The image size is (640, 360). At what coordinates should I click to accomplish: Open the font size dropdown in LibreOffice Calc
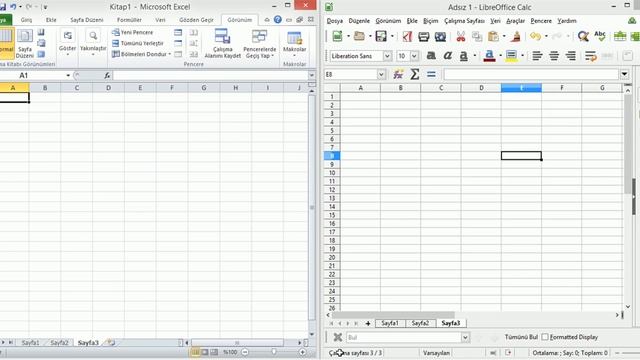point(414,56)
